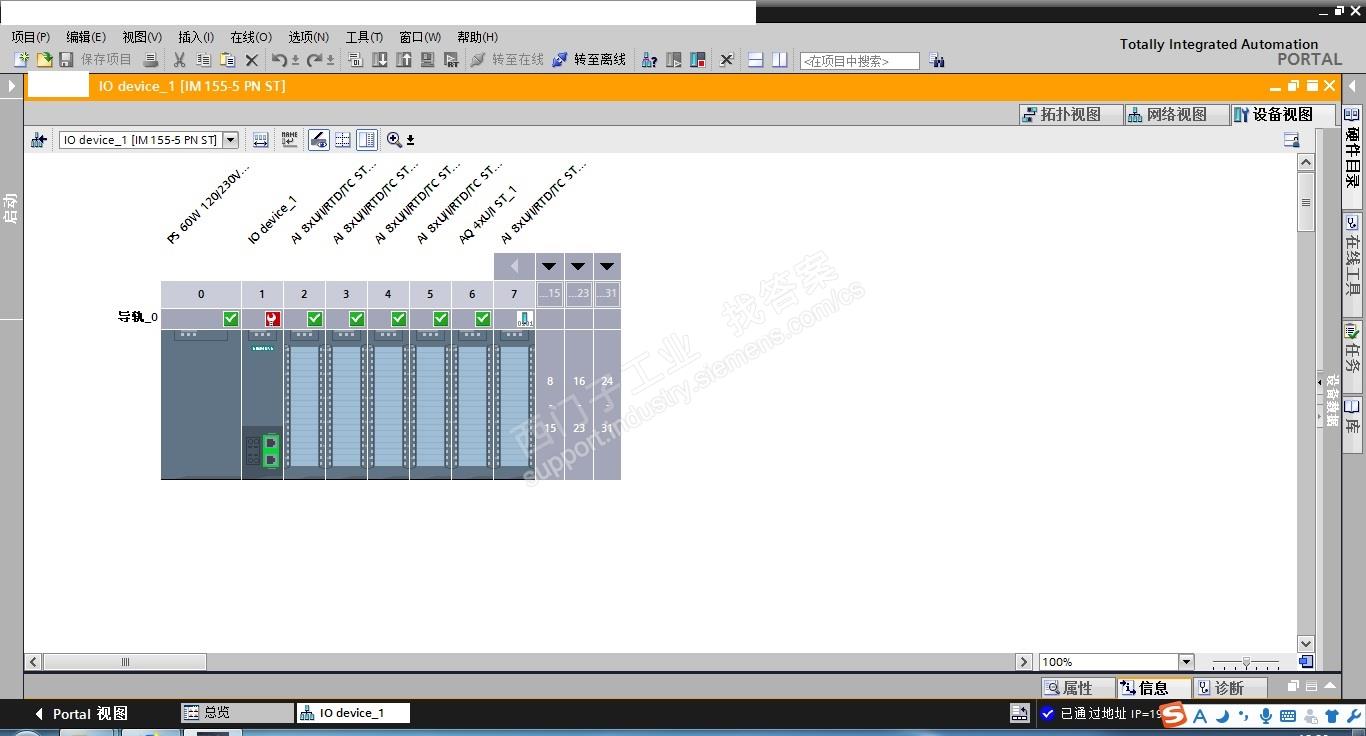Screen dimensions: 1366x736
Task: Click the open project icon
Action: tap(44, 60)
